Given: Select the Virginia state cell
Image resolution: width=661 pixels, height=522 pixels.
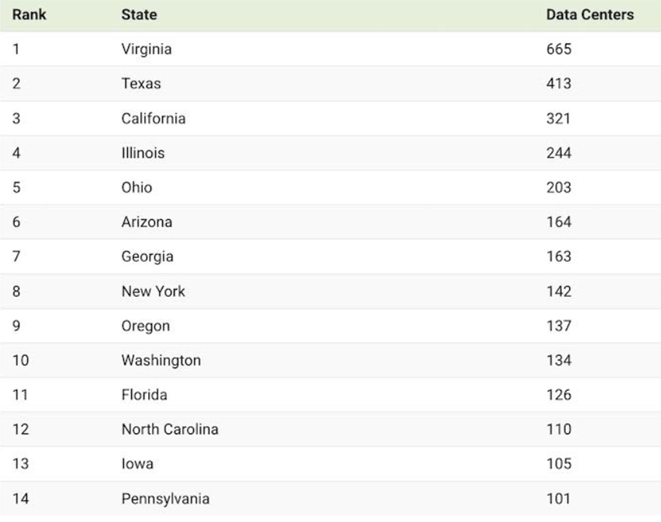Looking at the screenshot, I should click(147, 49).
